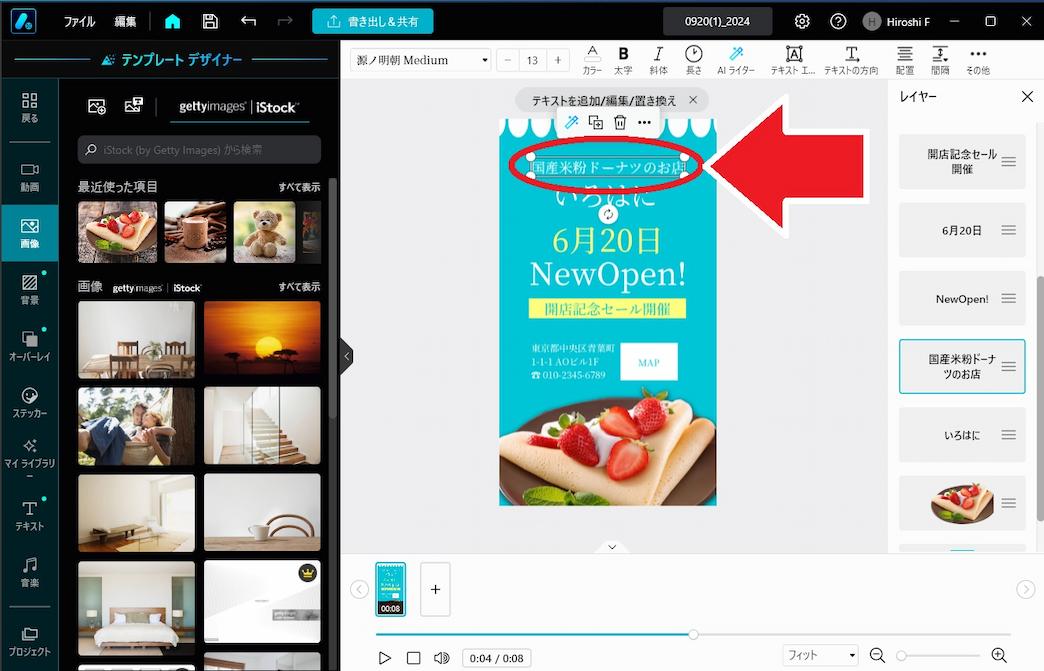
Task: Select the AI ライター tool
Action: (x=737, y=58)
